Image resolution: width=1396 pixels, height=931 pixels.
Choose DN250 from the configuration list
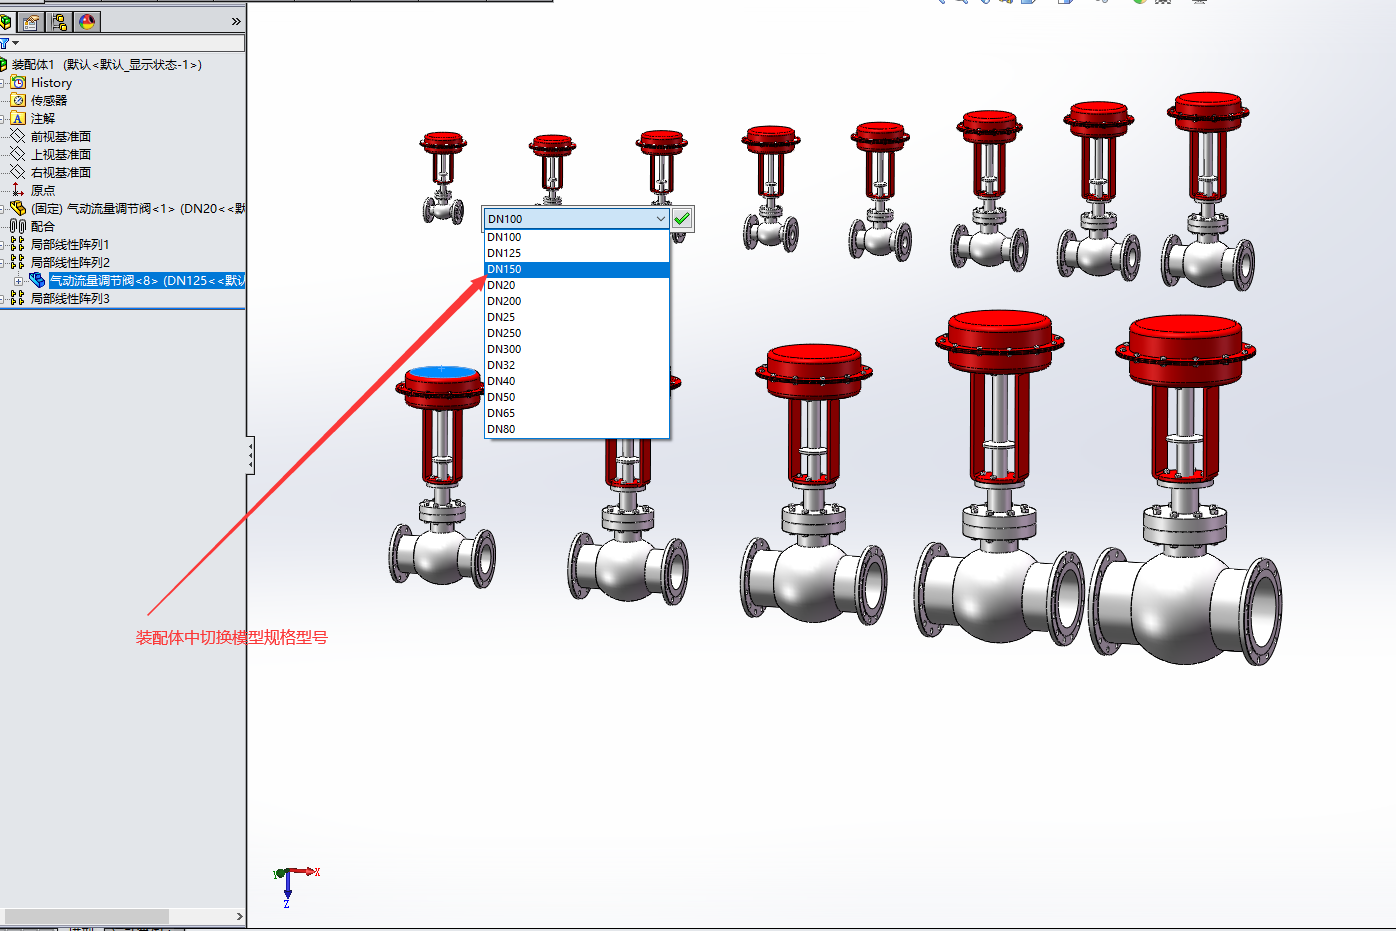576,333
